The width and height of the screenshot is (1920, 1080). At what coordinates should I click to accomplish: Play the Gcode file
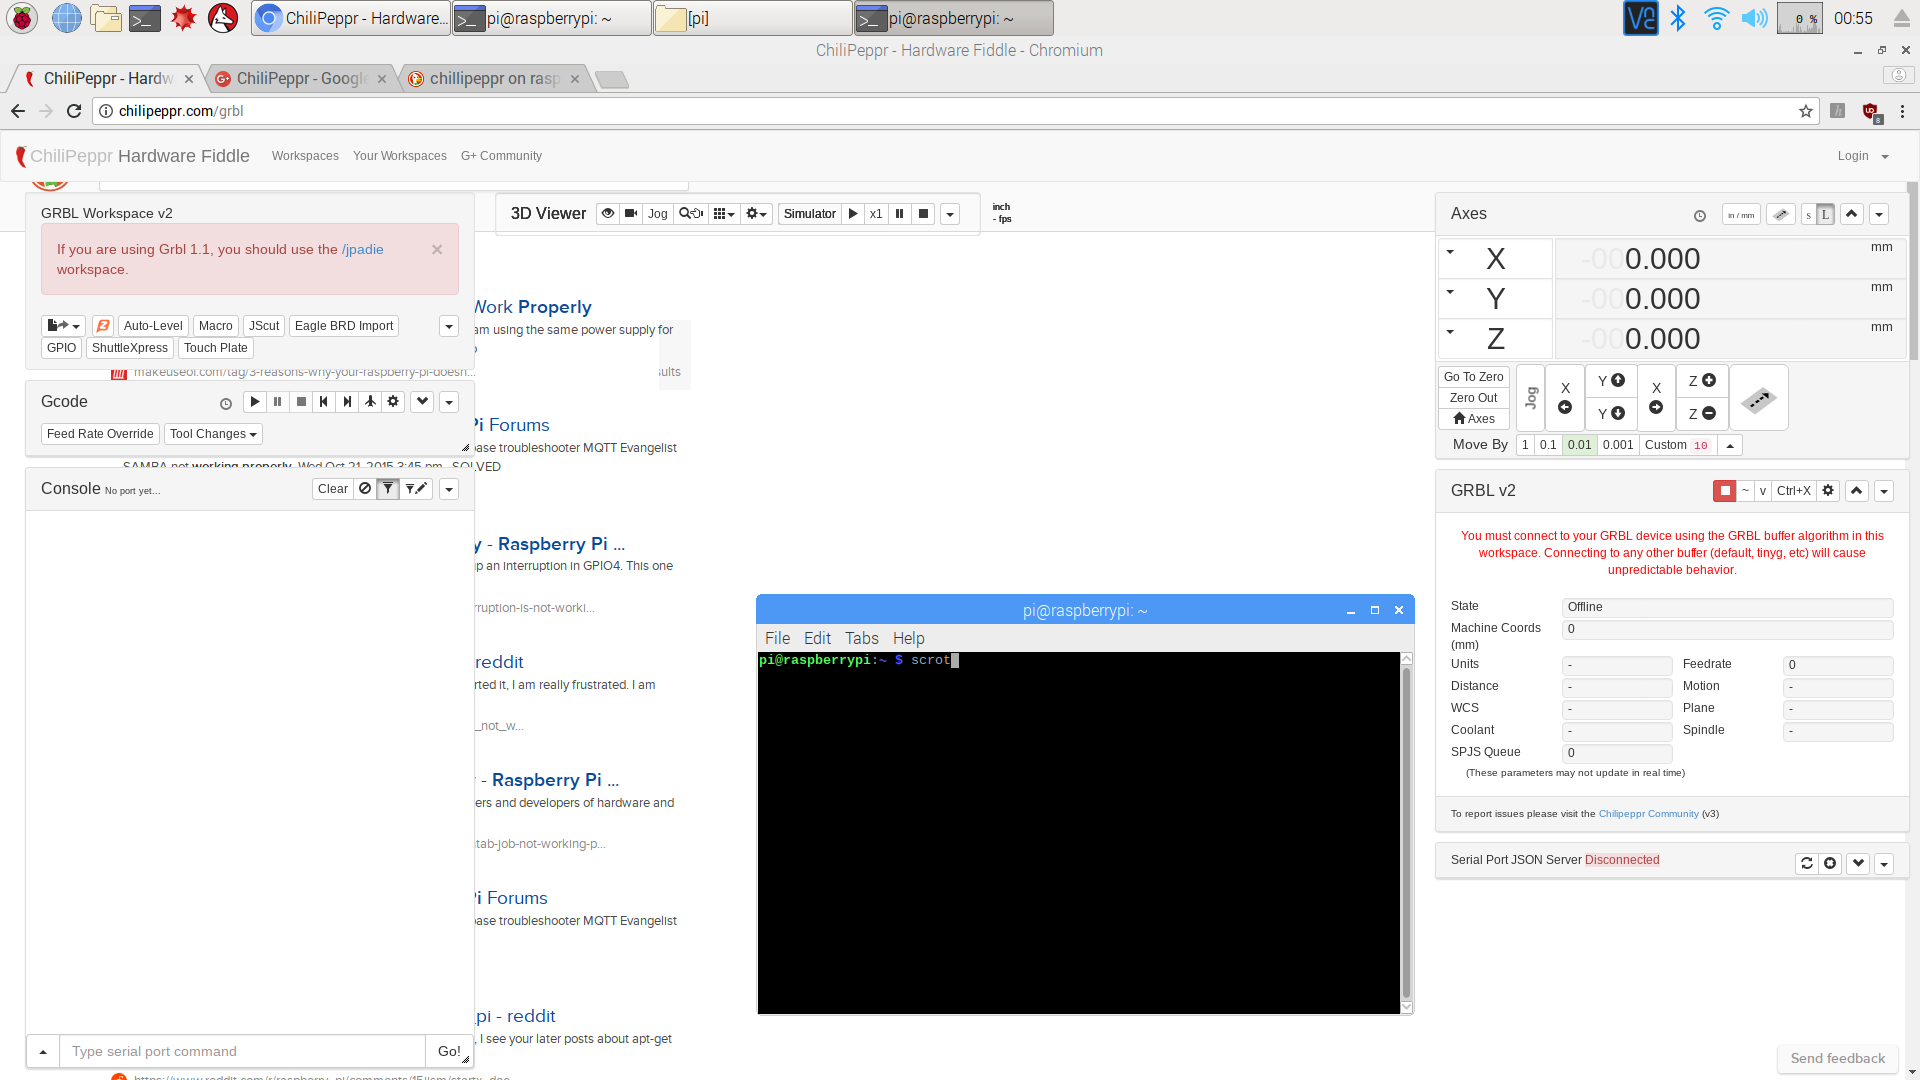point(255,402)
